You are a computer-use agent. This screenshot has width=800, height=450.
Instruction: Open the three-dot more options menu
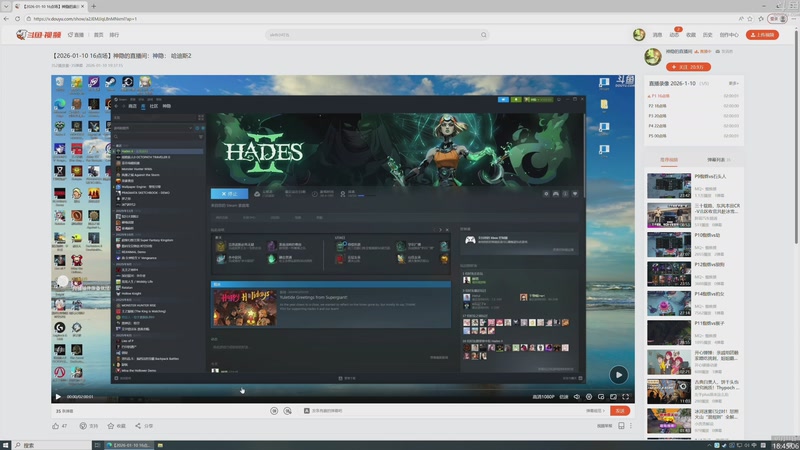[631, 426]
